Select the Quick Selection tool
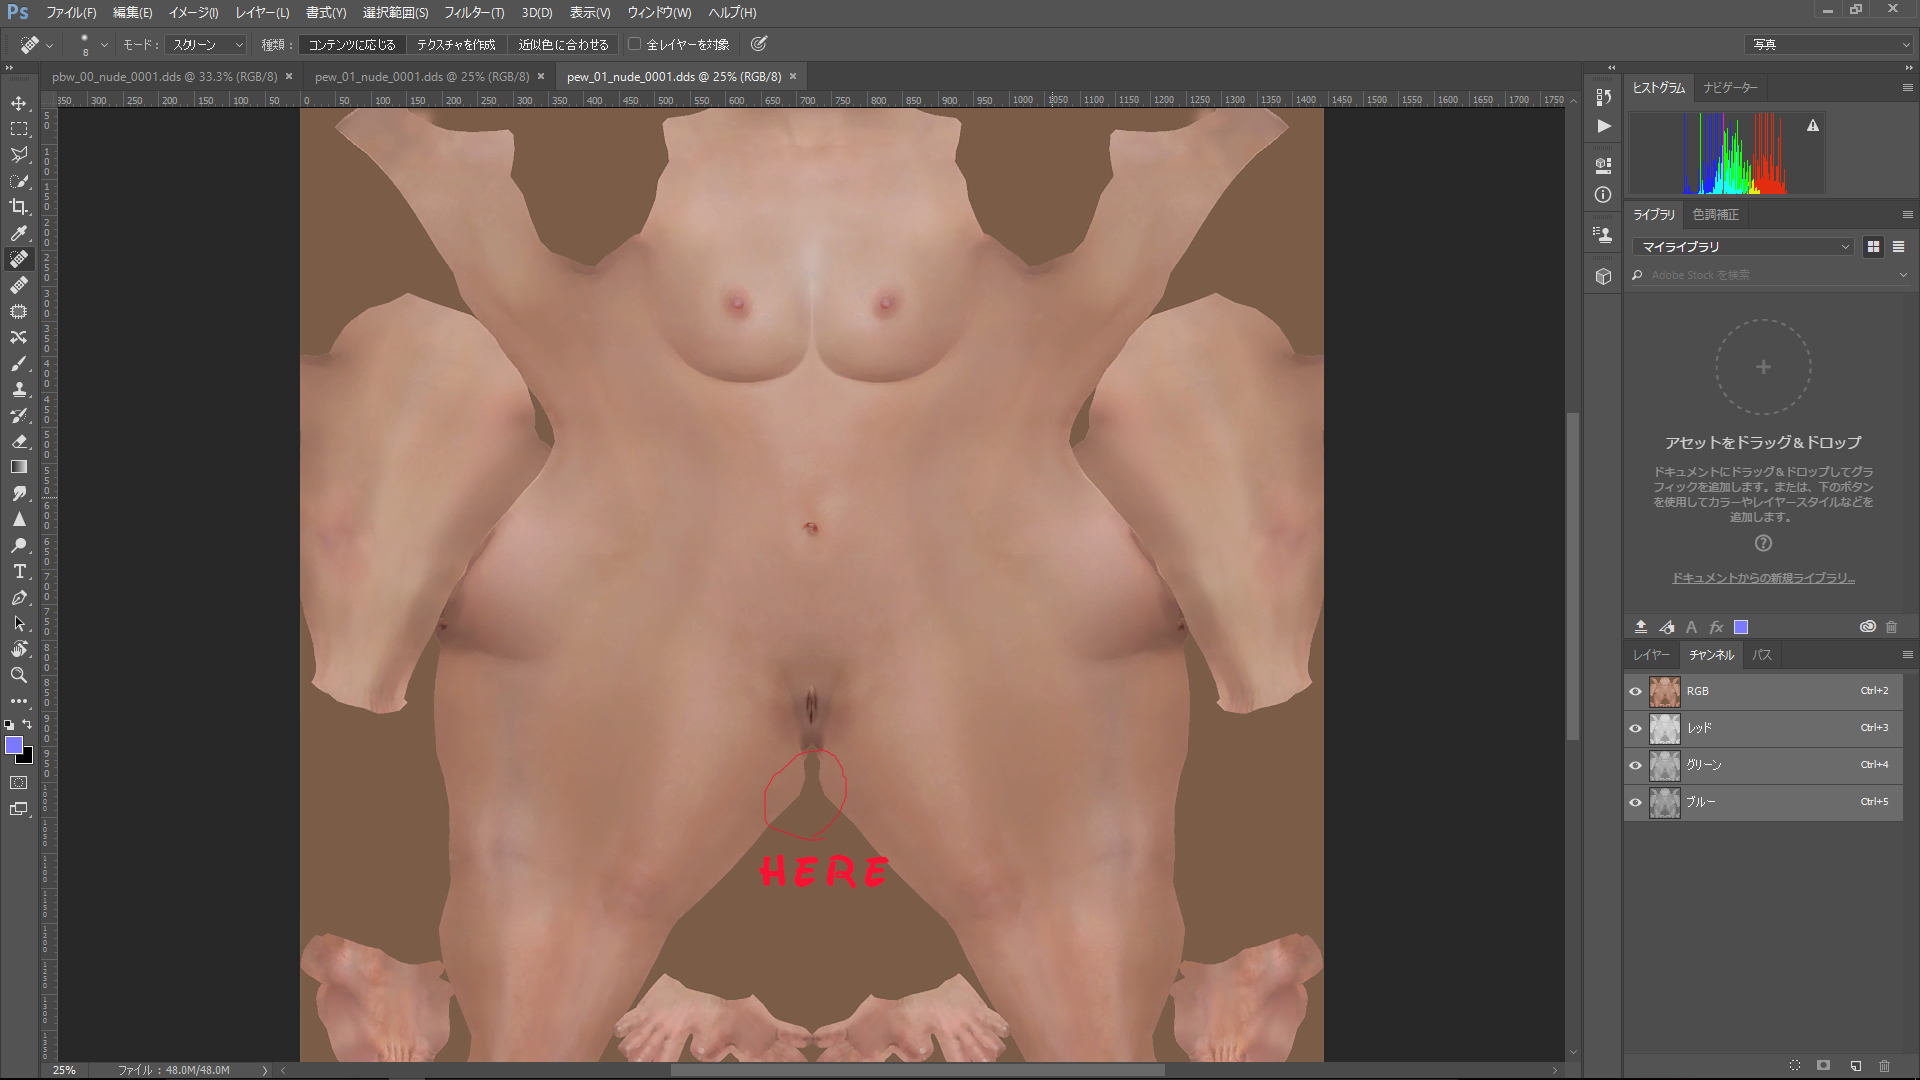 [19, 181]
